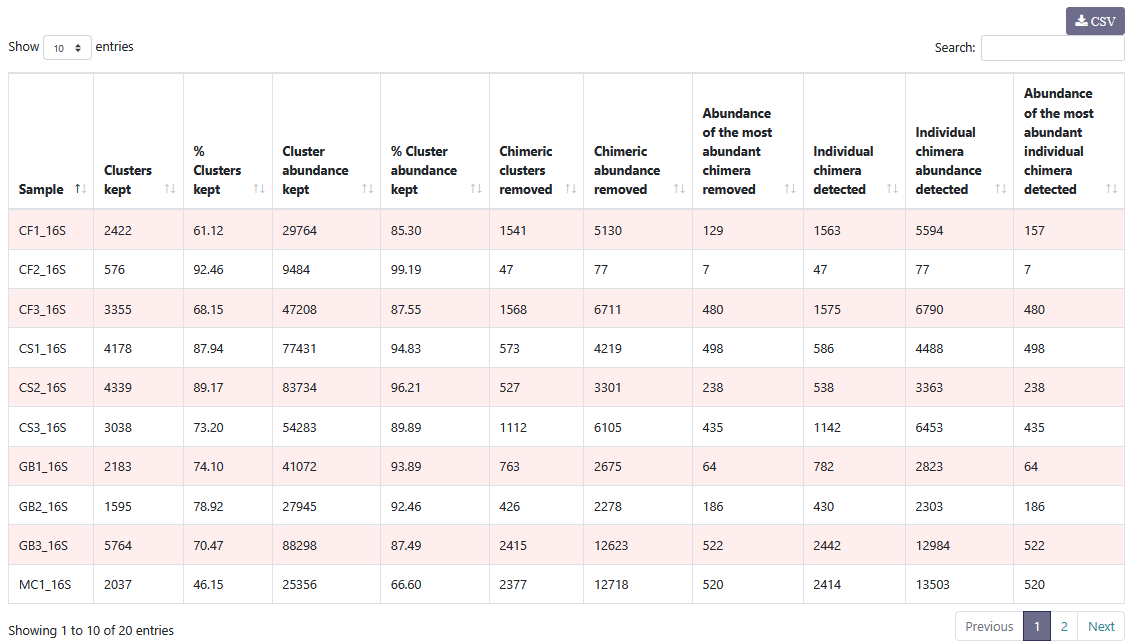Sort table by Cluster abundance kept icon
This screenshot has width=1131, height=644.
click(x=367, y=189)
